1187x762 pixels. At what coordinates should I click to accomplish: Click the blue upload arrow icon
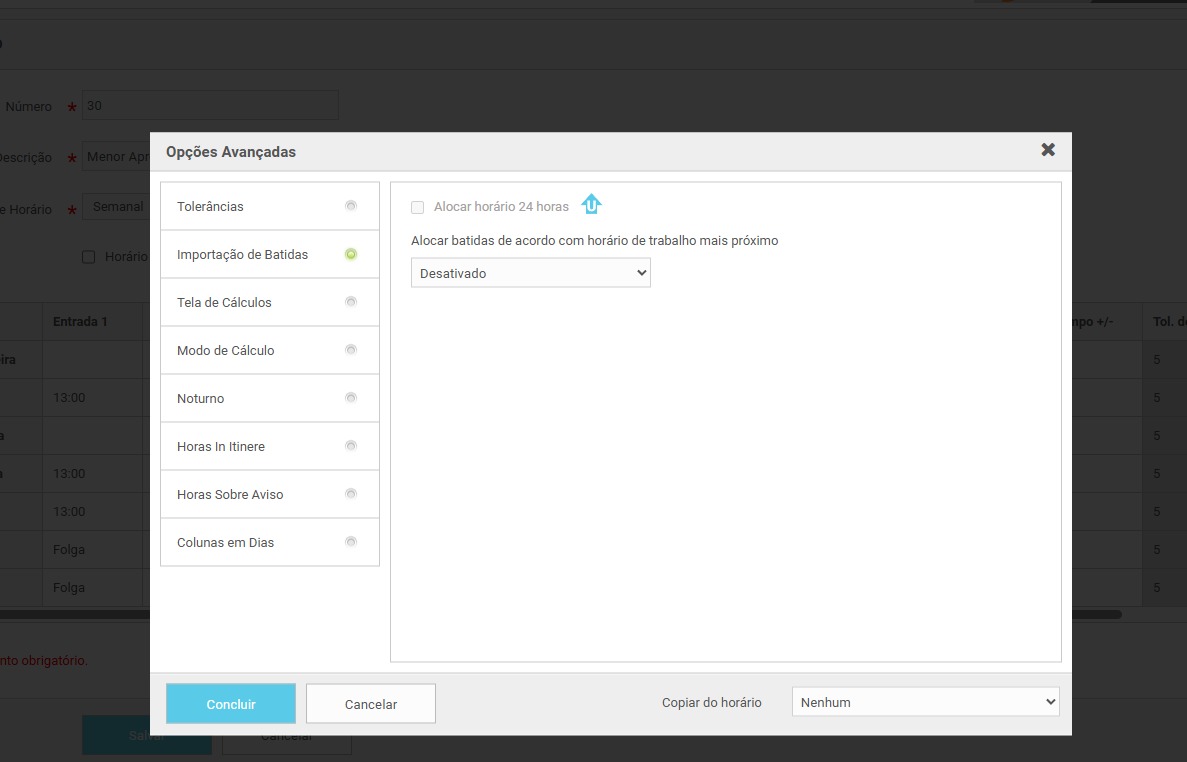coord(591,205)
